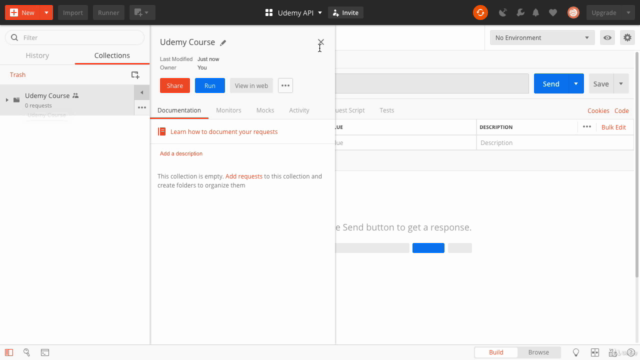Viewport: 640px width, 360px height.
Task: Open the Udemy API workspace switcher
Action: [x=293, y=13]
